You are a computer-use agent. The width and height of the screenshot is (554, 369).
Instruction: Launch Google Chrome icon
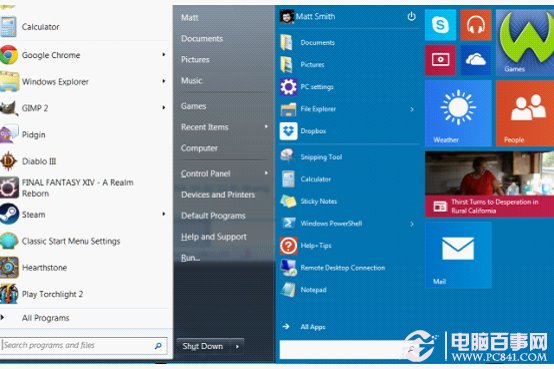click(8, 55)
